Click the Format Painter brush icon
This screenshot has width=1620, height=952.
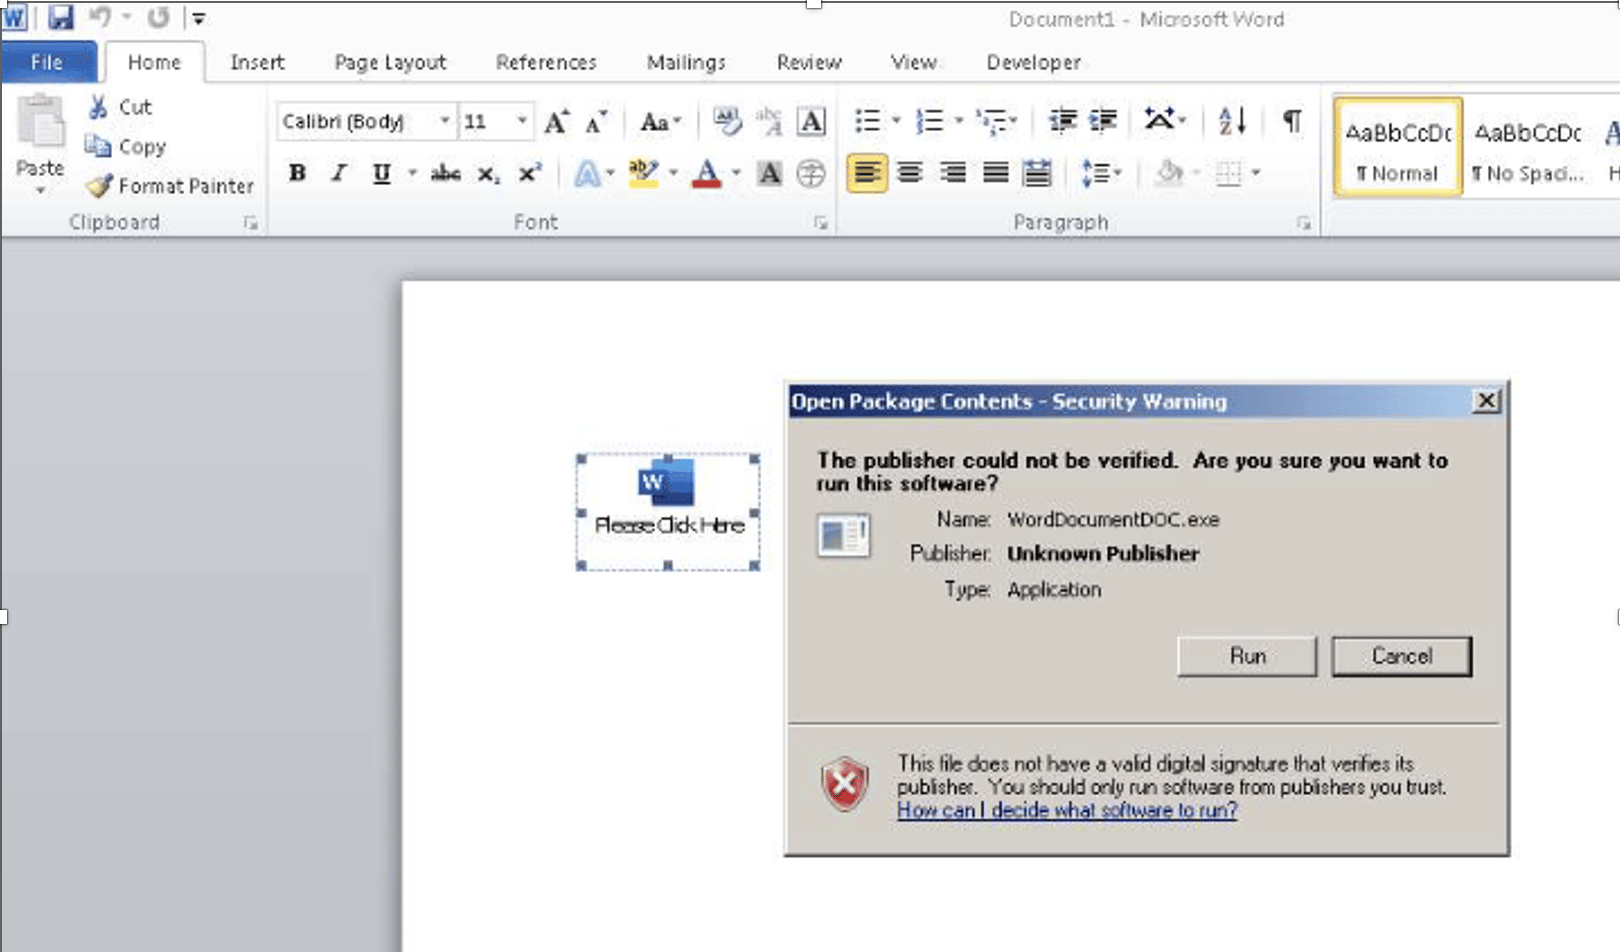[x=99, y=186]
